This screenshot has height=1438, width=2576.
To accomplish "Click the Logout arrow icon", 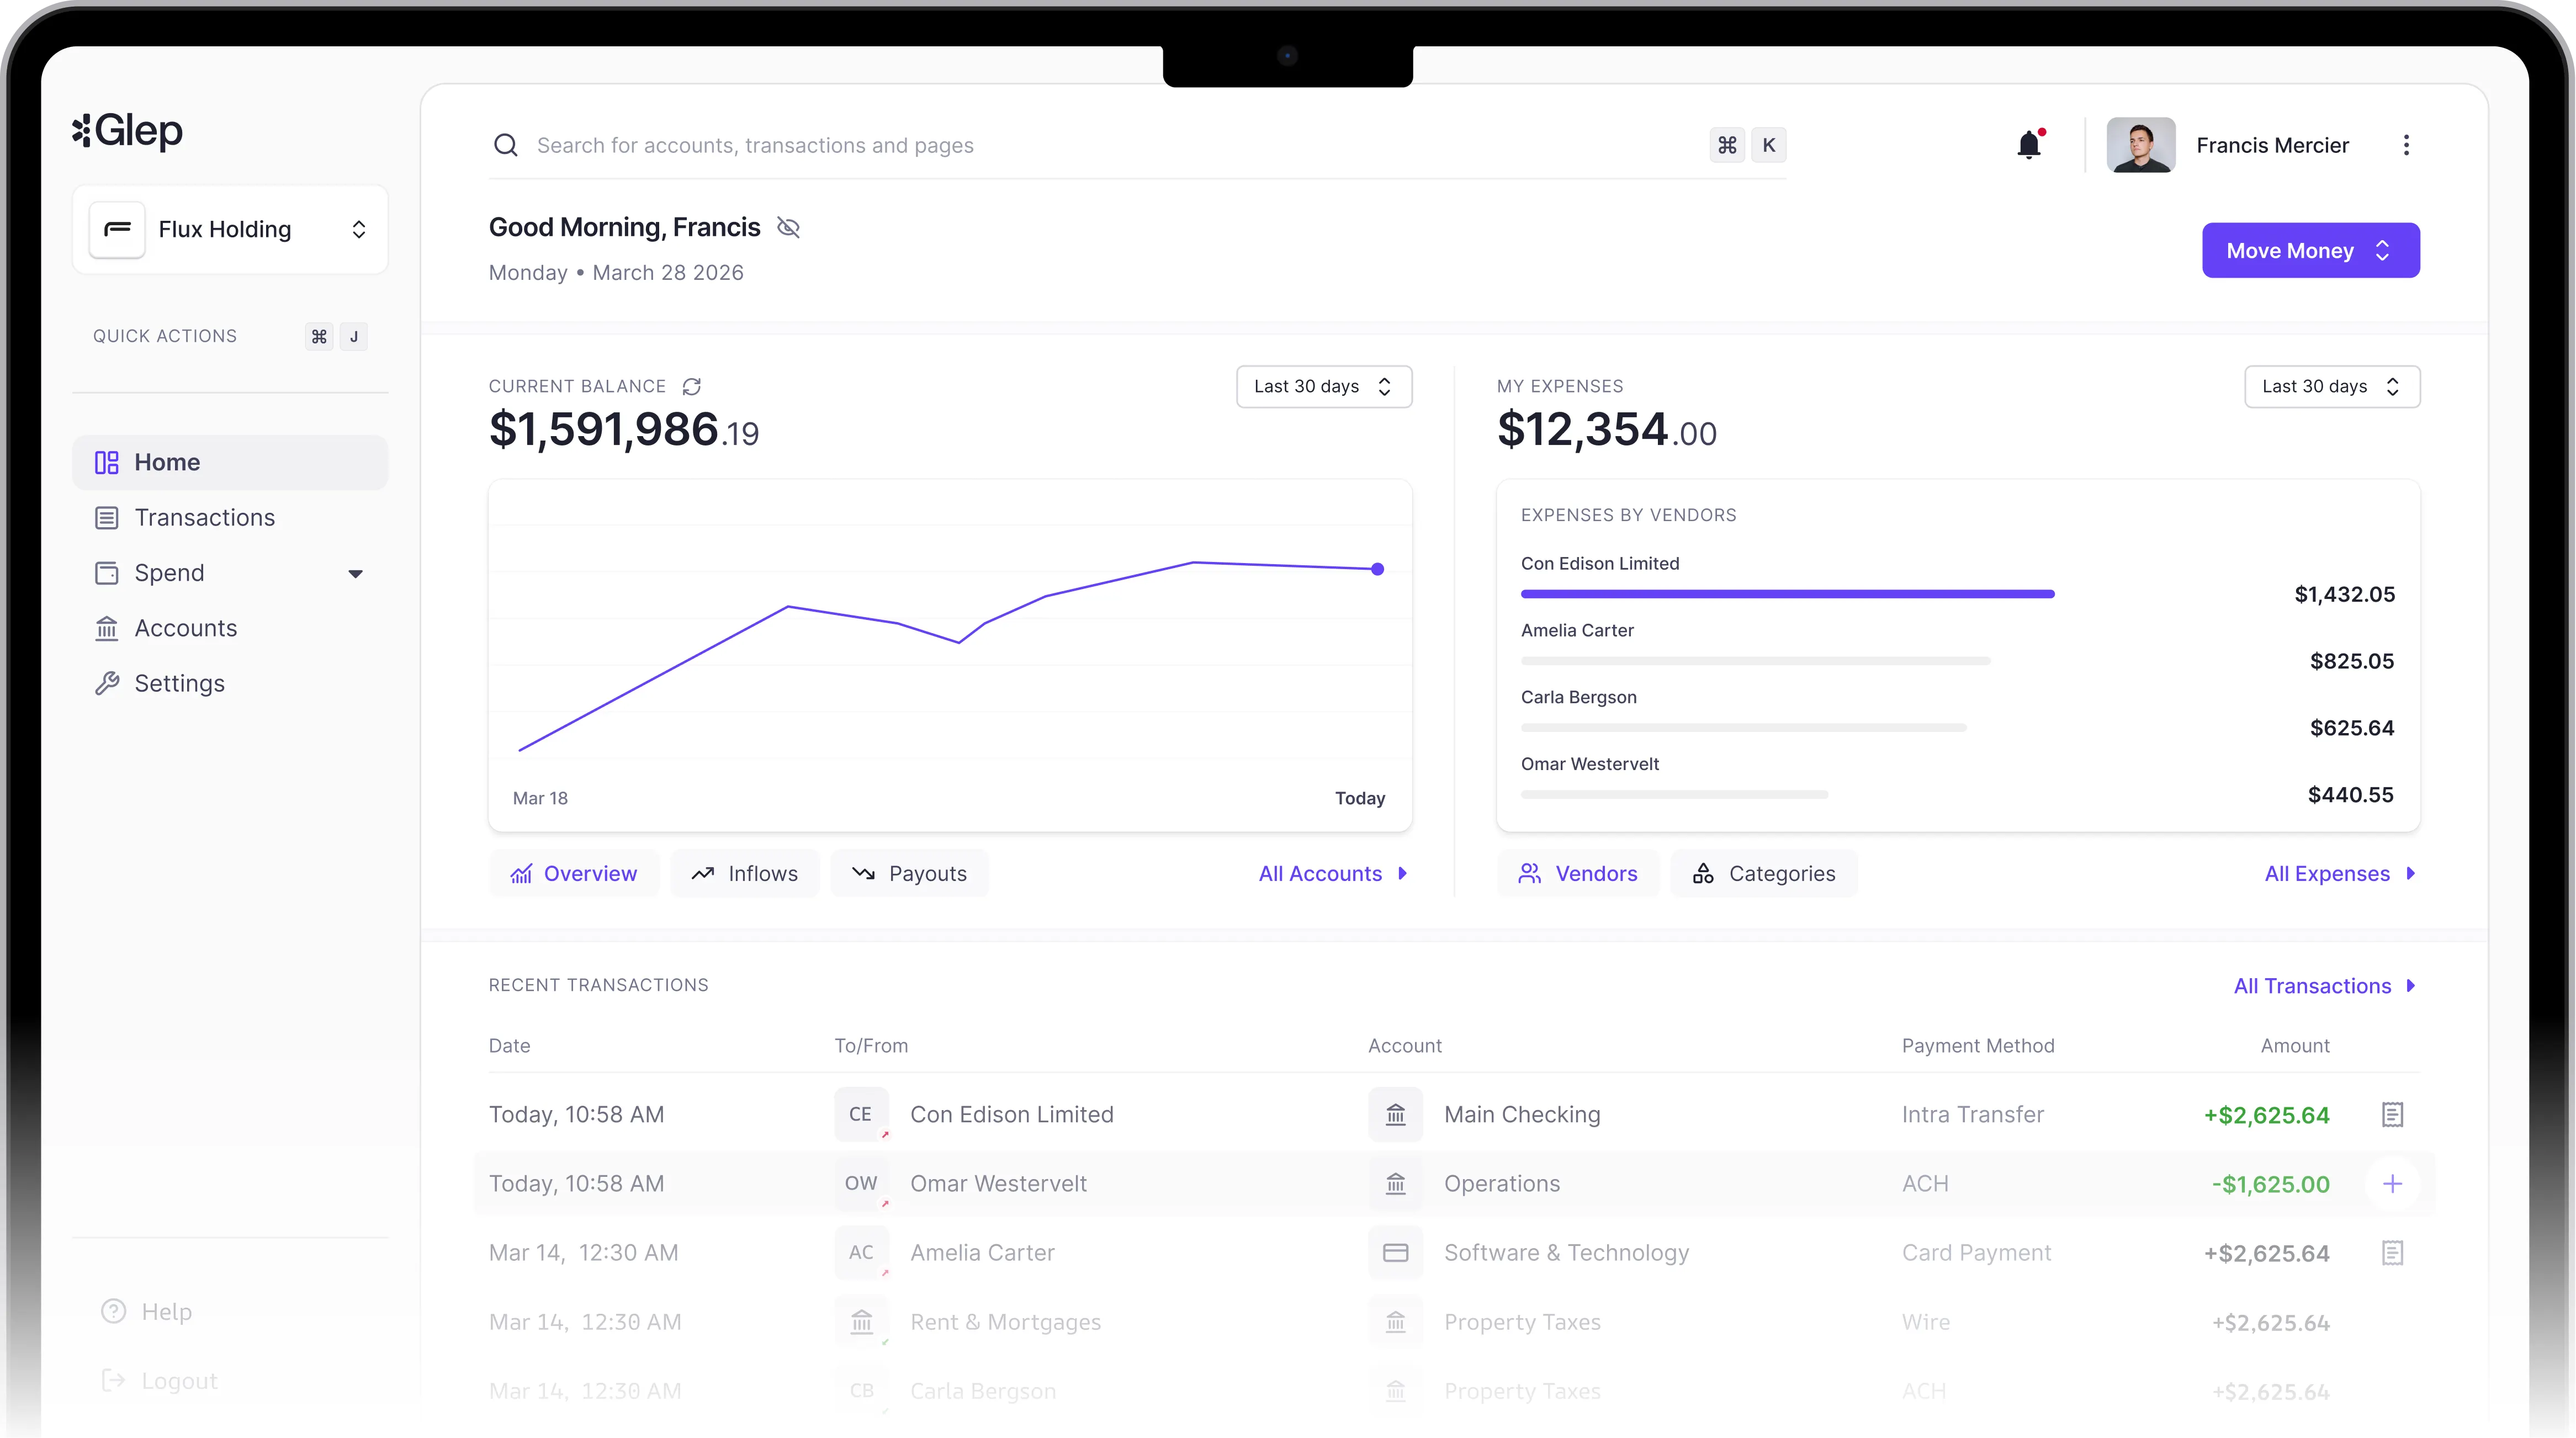I will [114, 1380].
